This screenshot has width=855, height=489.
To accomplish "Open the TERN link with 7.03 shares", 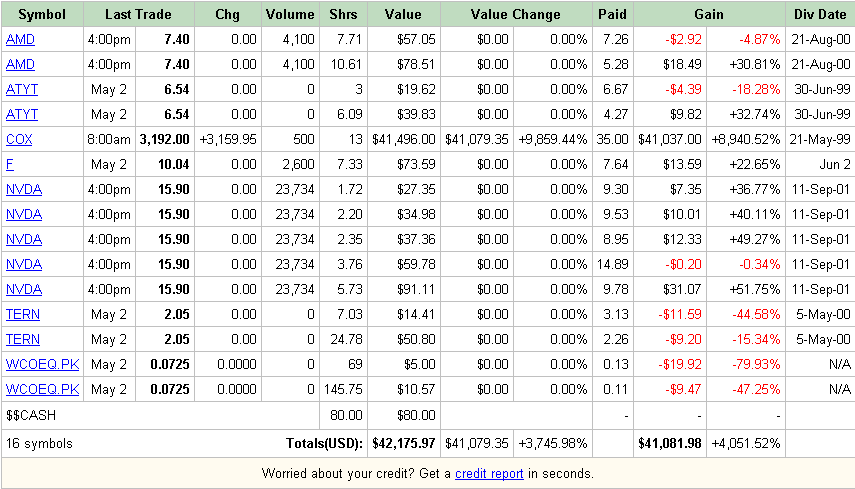I will [x=23, y=315].
